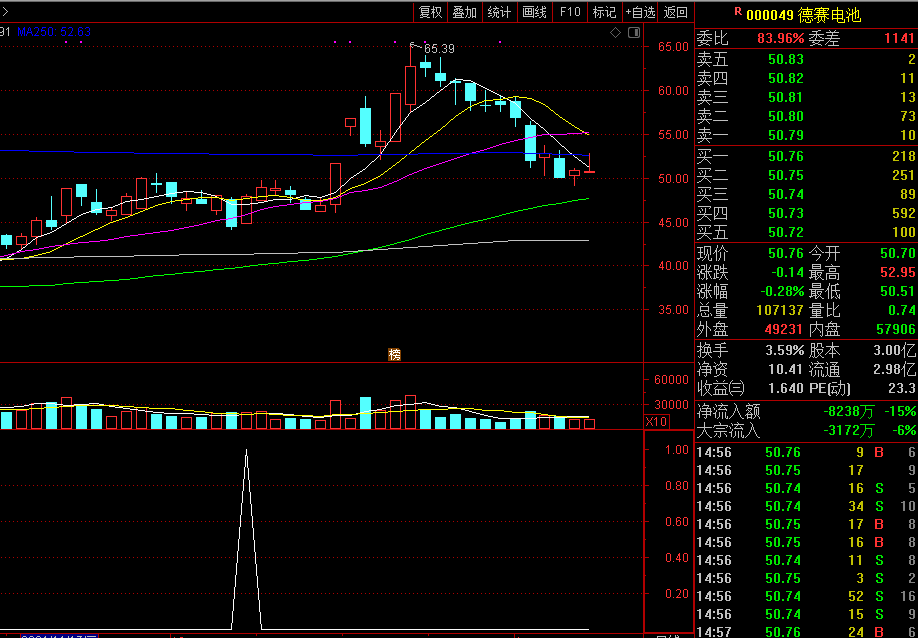The image size is (918, 638).
Task: Select the 买一 bid row
Action: click(x=806, y=156)
